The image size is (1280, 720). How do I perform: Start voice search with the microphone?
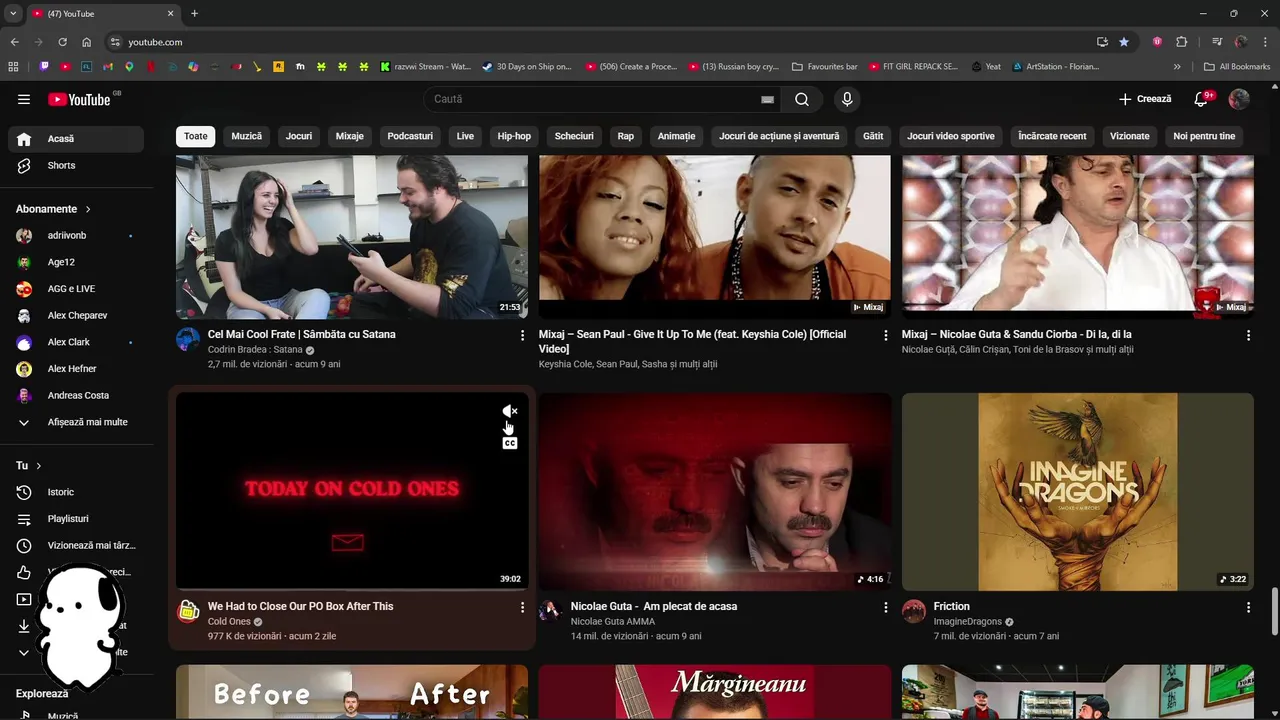point(847,99)
